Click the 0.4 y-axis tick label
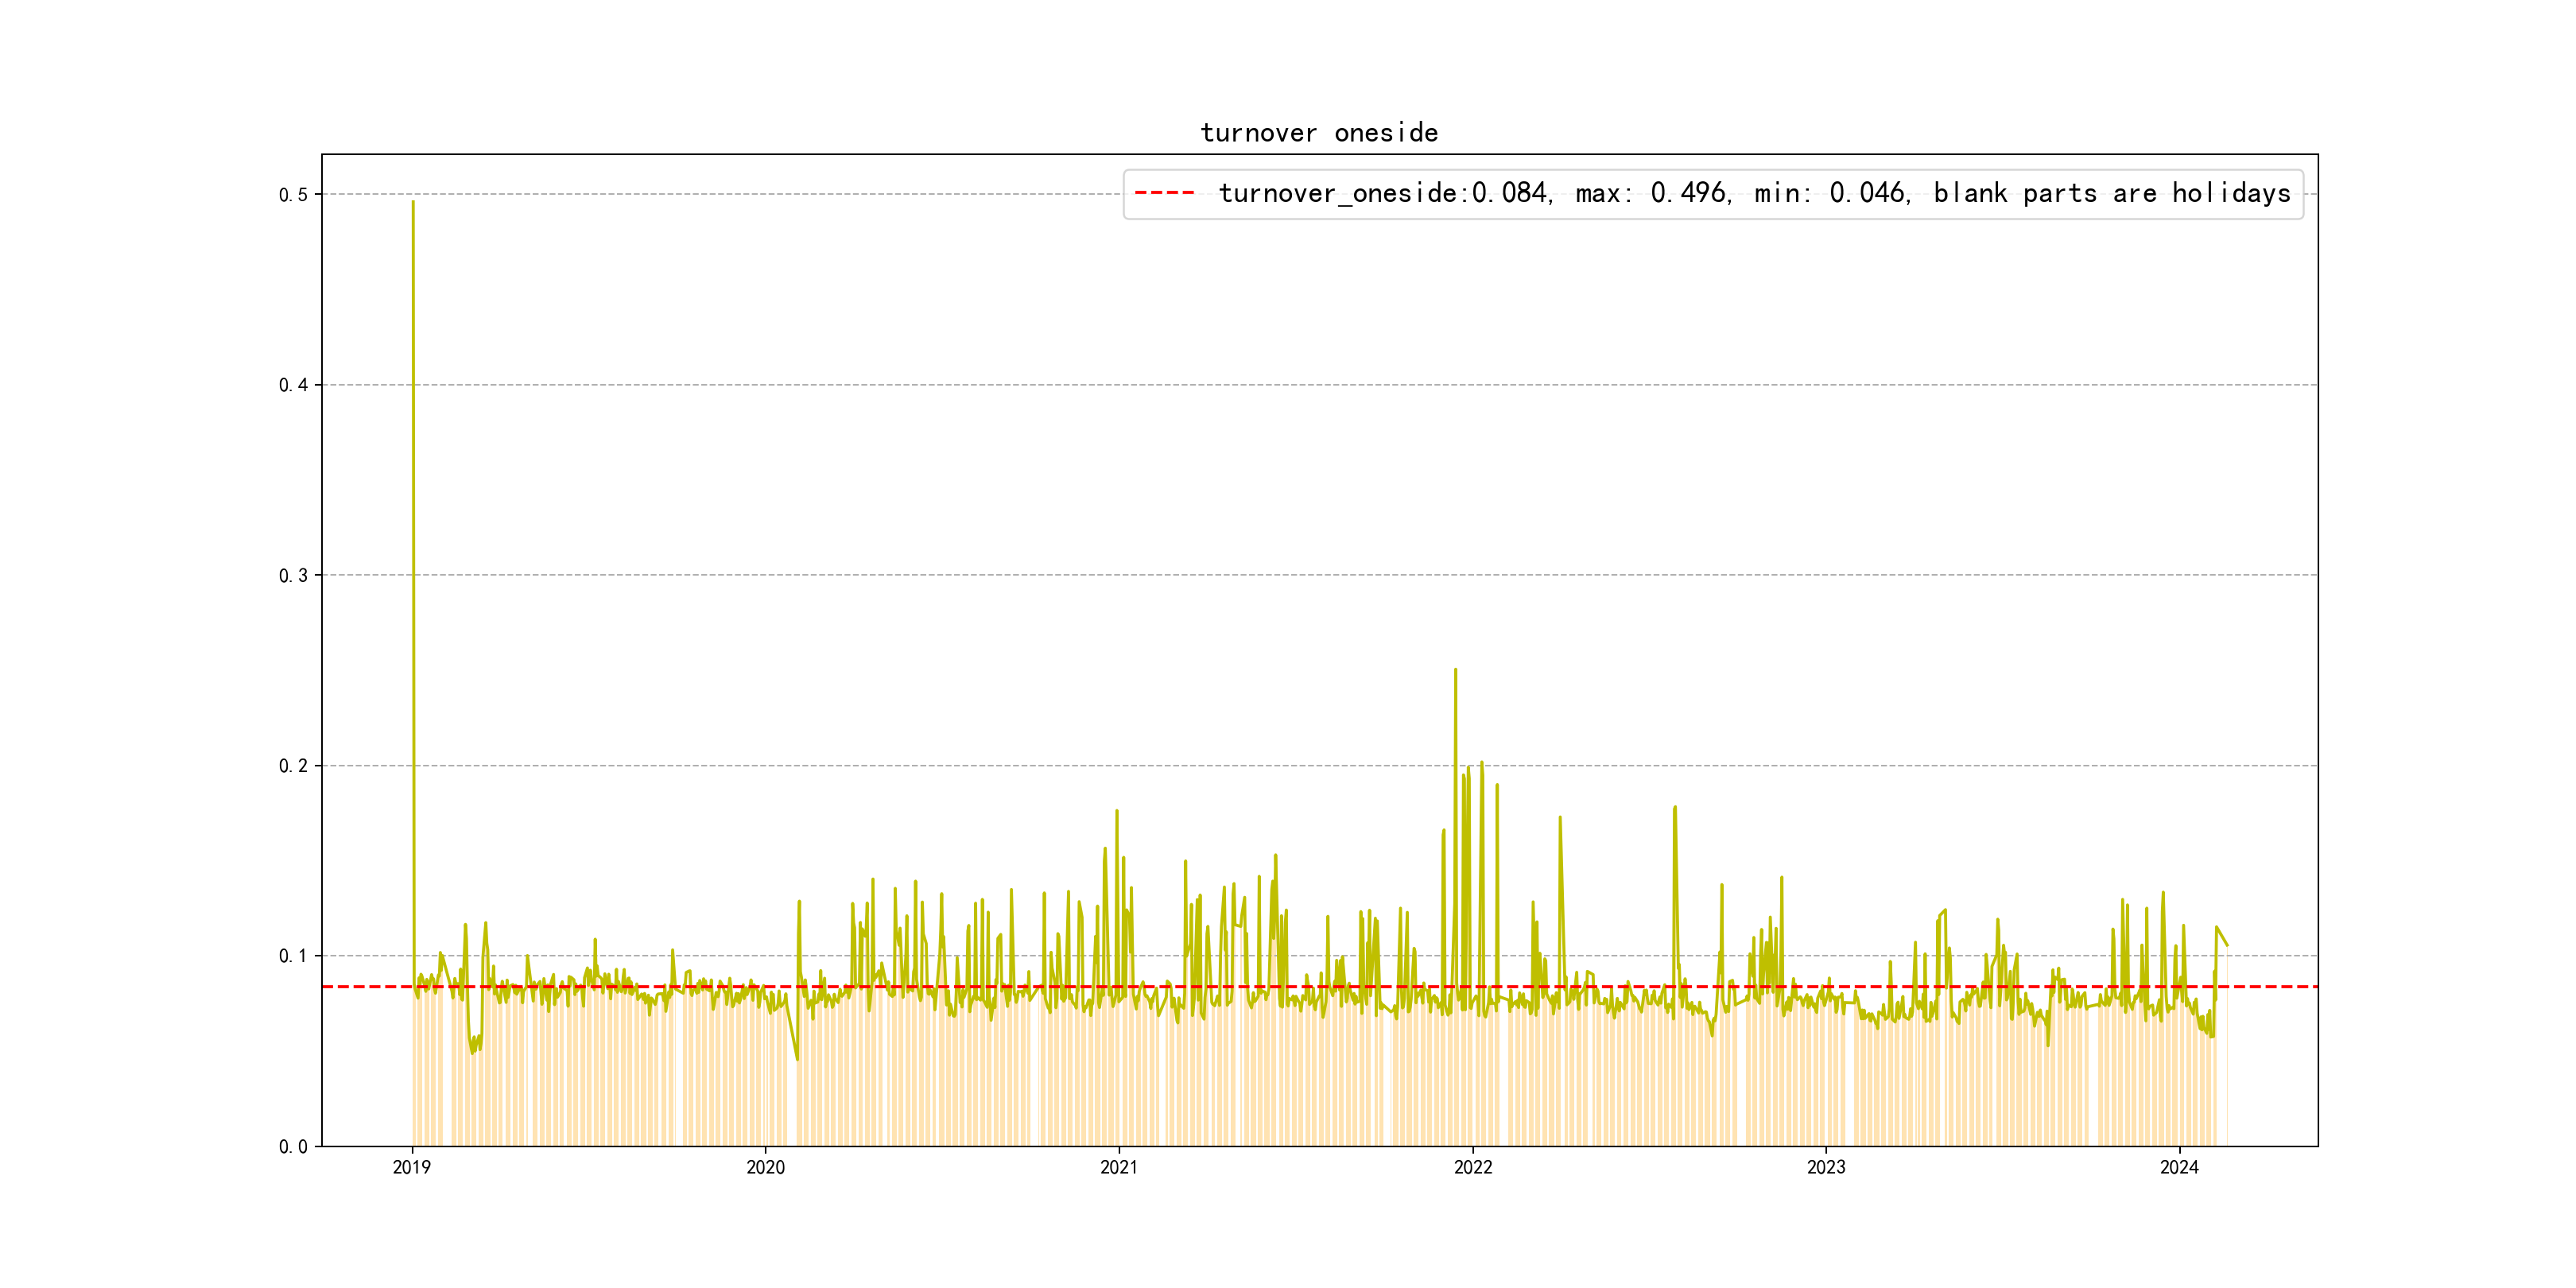 tap(293, 385)
